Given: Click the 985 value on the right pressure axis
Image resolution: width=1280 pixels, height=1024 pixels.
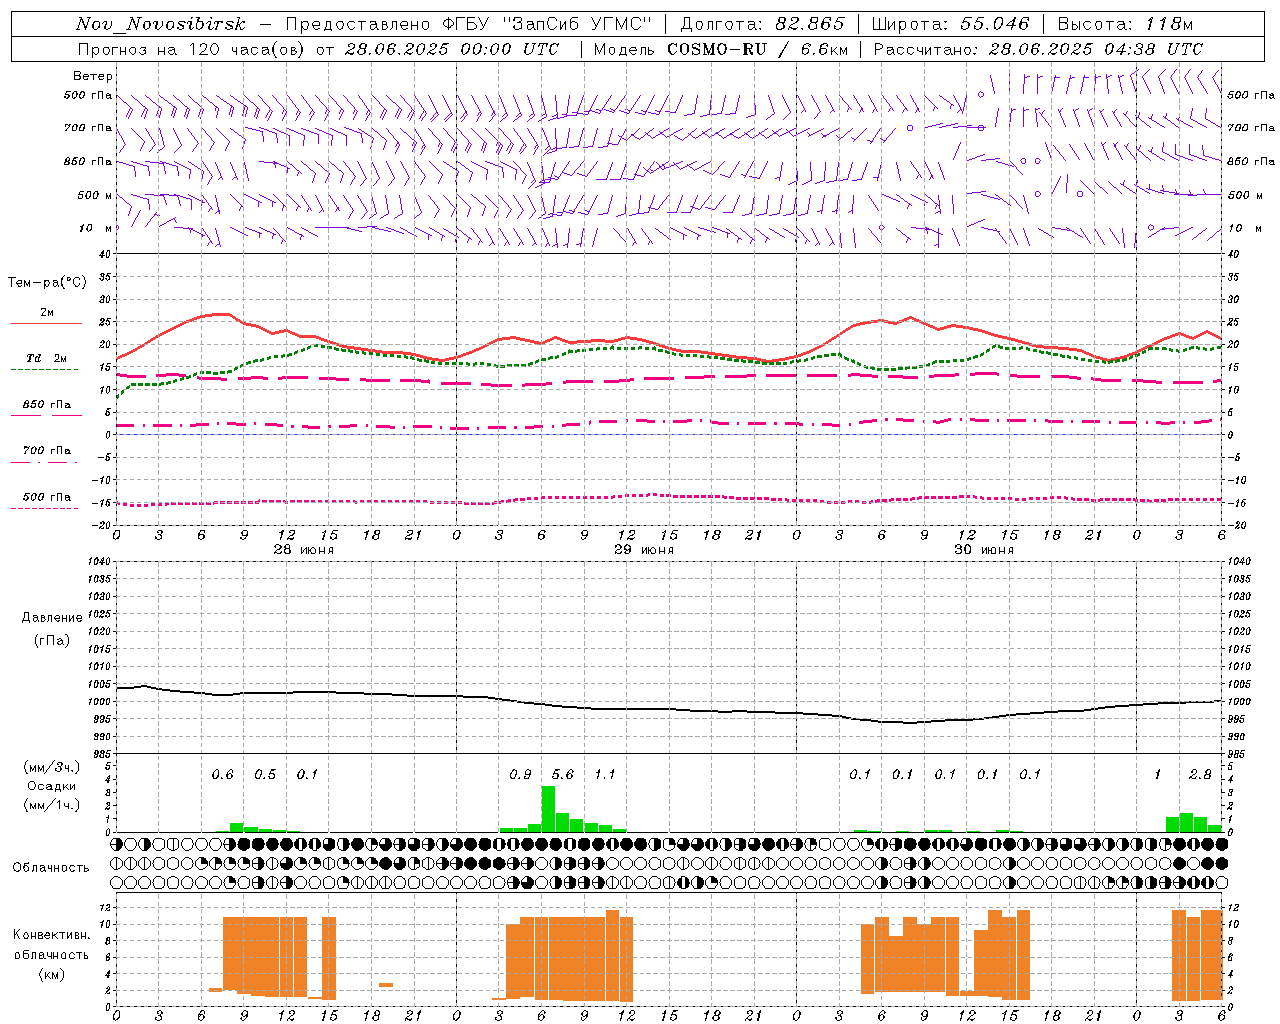Looking at the screenshot, I should point(1236,754).
